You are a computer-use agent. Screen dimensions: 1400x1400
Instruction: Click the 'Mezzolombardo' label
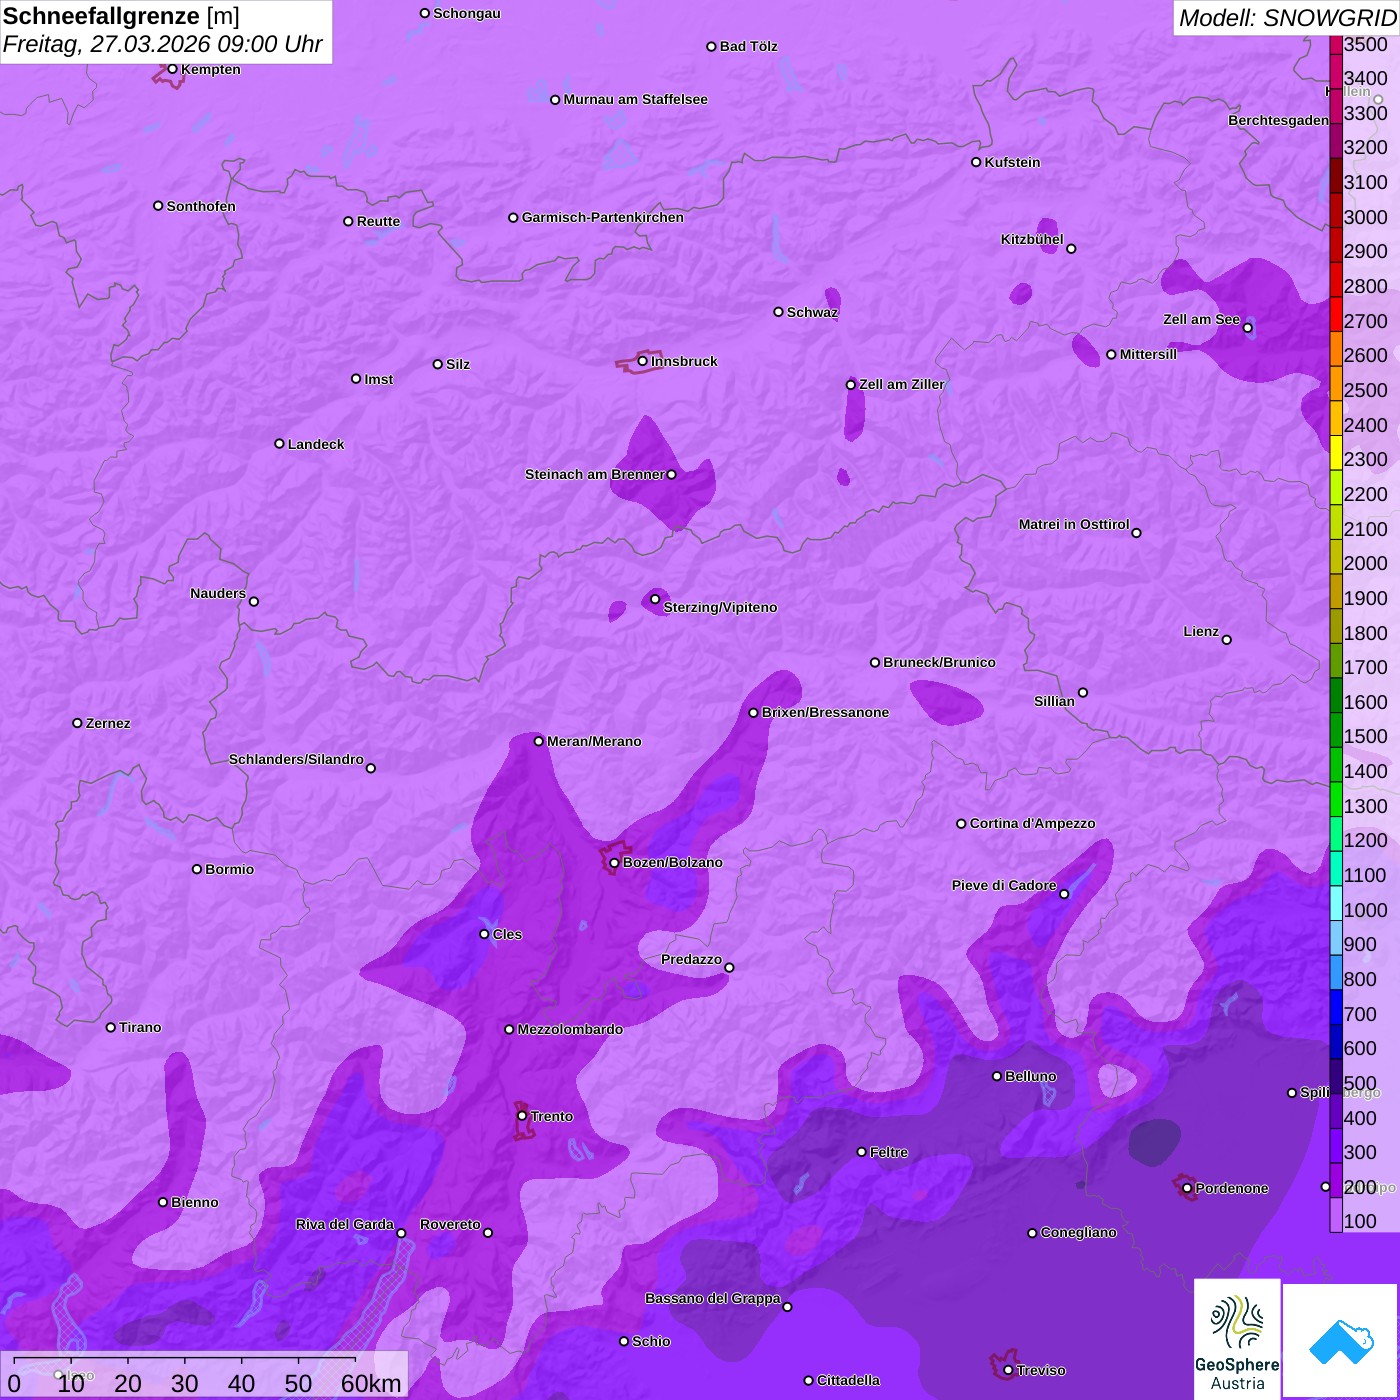[x=570, y=1029]
